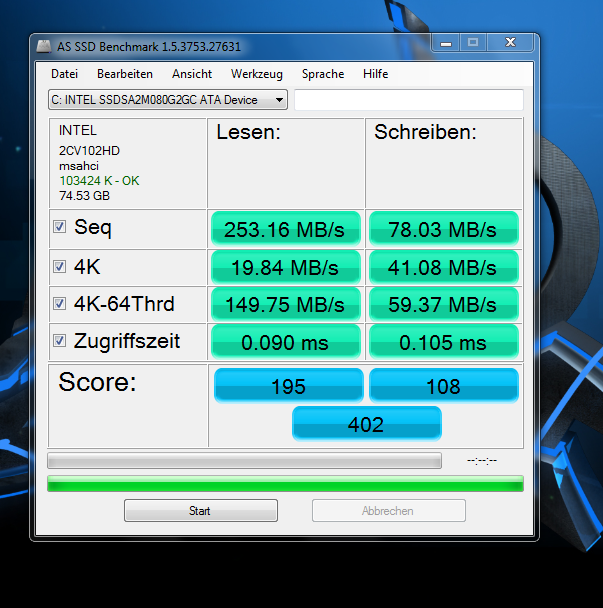Click the write access time 0.105 ms
Screen dimensions: 603x608
(x=444, y=342)
